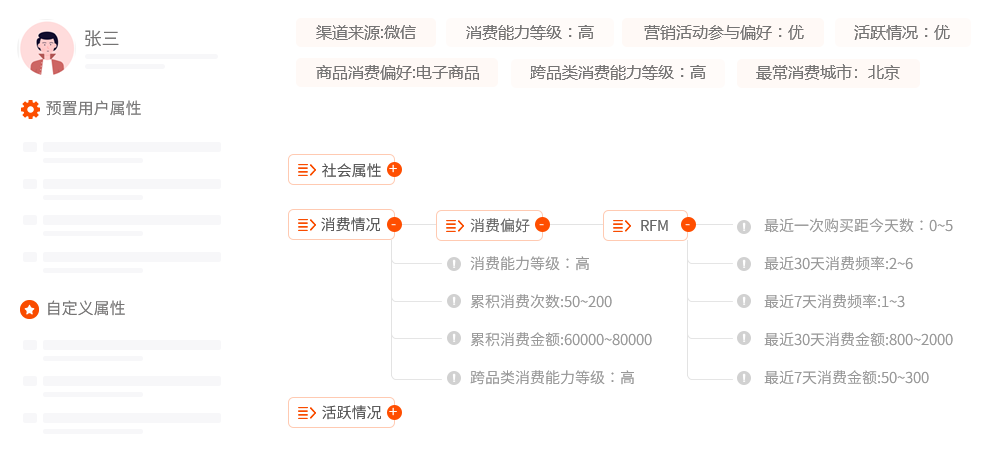Select the 渠道来源:微信 tag
The height and width of the screenshot is (460, 1004).
pyautogui.click(x=366, y=32)
